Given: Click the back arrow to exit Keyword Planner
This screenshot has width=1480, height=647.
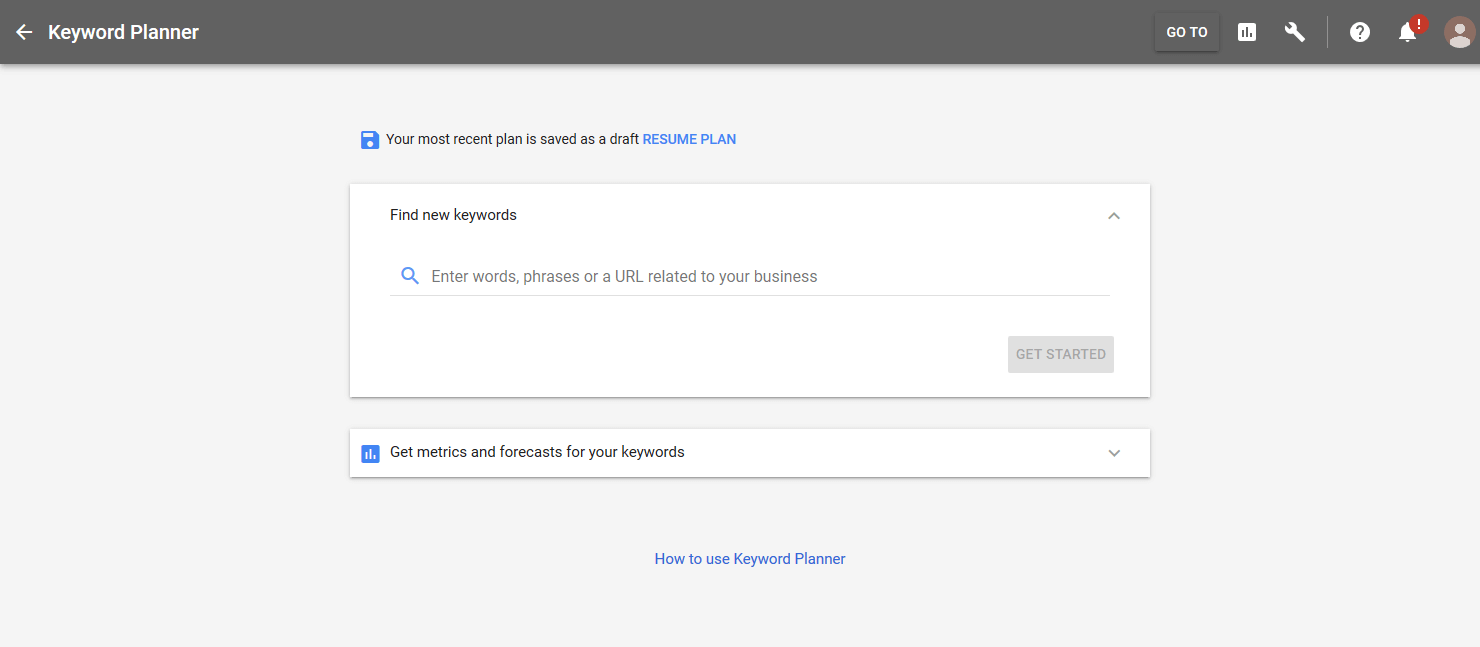Looking at the screenshot, I should tap(24, 31).
